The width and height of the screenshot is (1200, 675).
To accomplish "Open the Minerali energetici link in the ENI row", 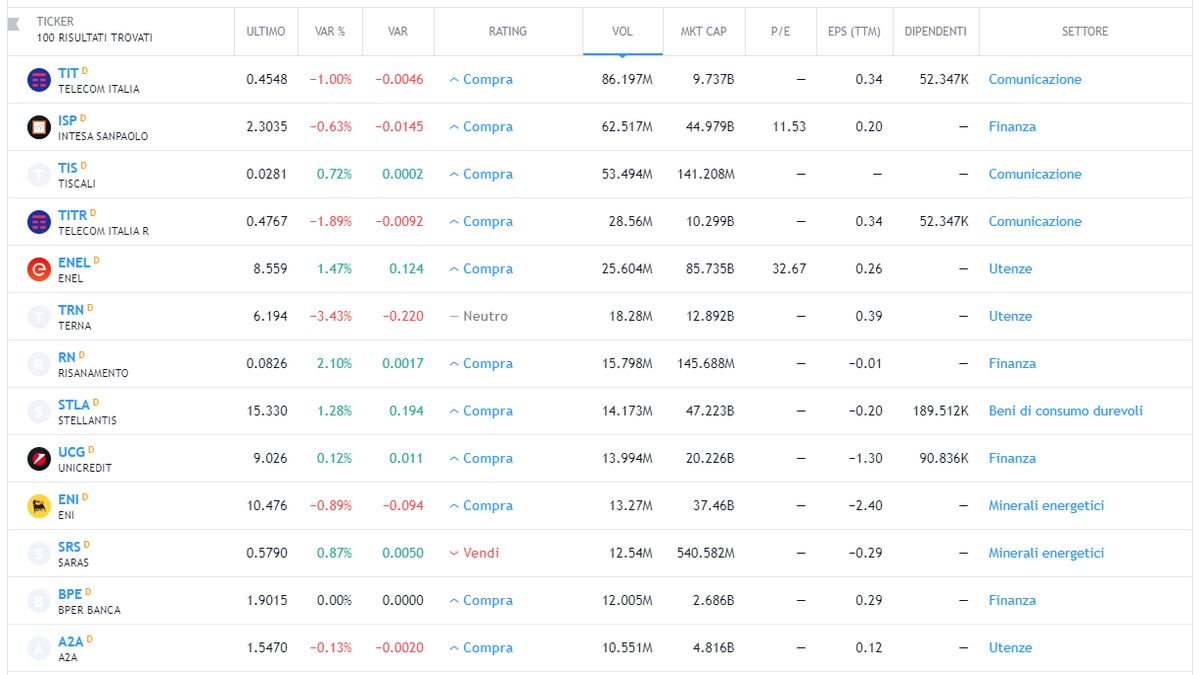I will point(1047,506).
